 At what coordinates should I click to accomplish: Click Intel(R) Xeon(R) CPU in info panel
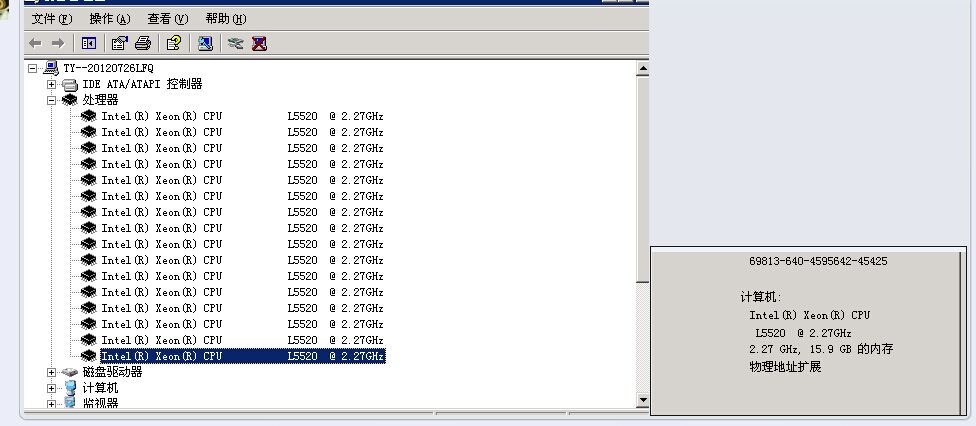809,315
